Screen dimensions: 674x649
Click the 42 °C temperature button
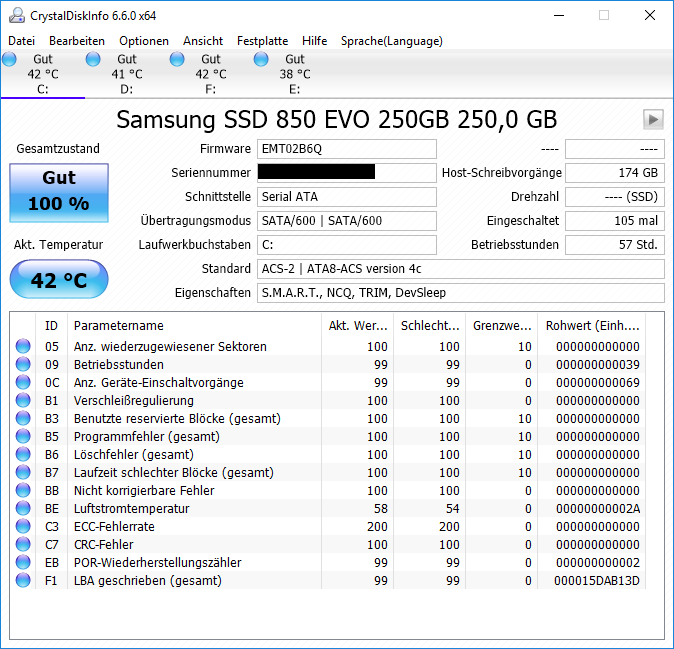59,279
